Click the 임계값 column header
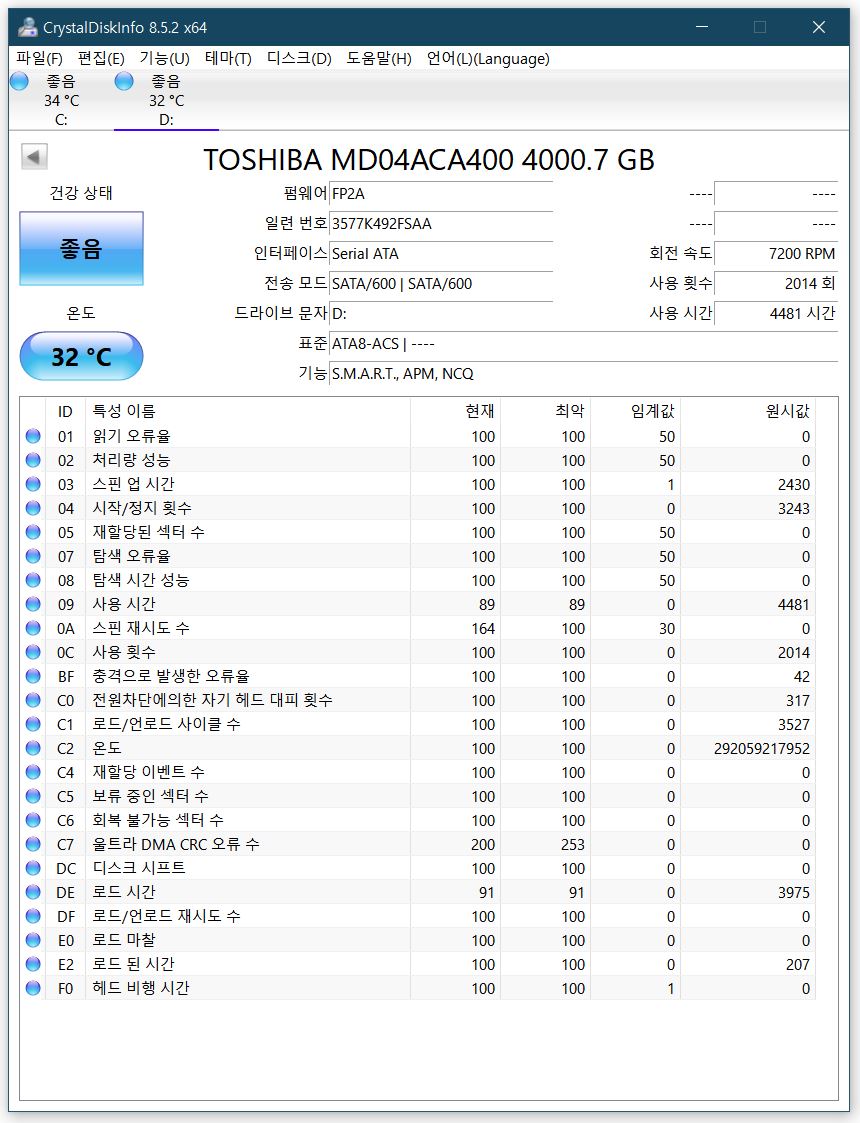860x1123 pixels. [635, 411]
